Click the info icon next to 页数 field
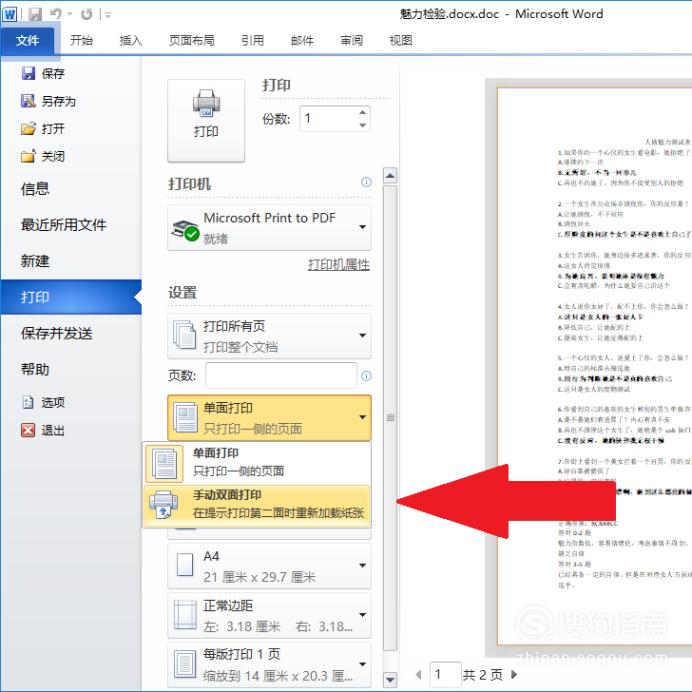 (366, 376)
